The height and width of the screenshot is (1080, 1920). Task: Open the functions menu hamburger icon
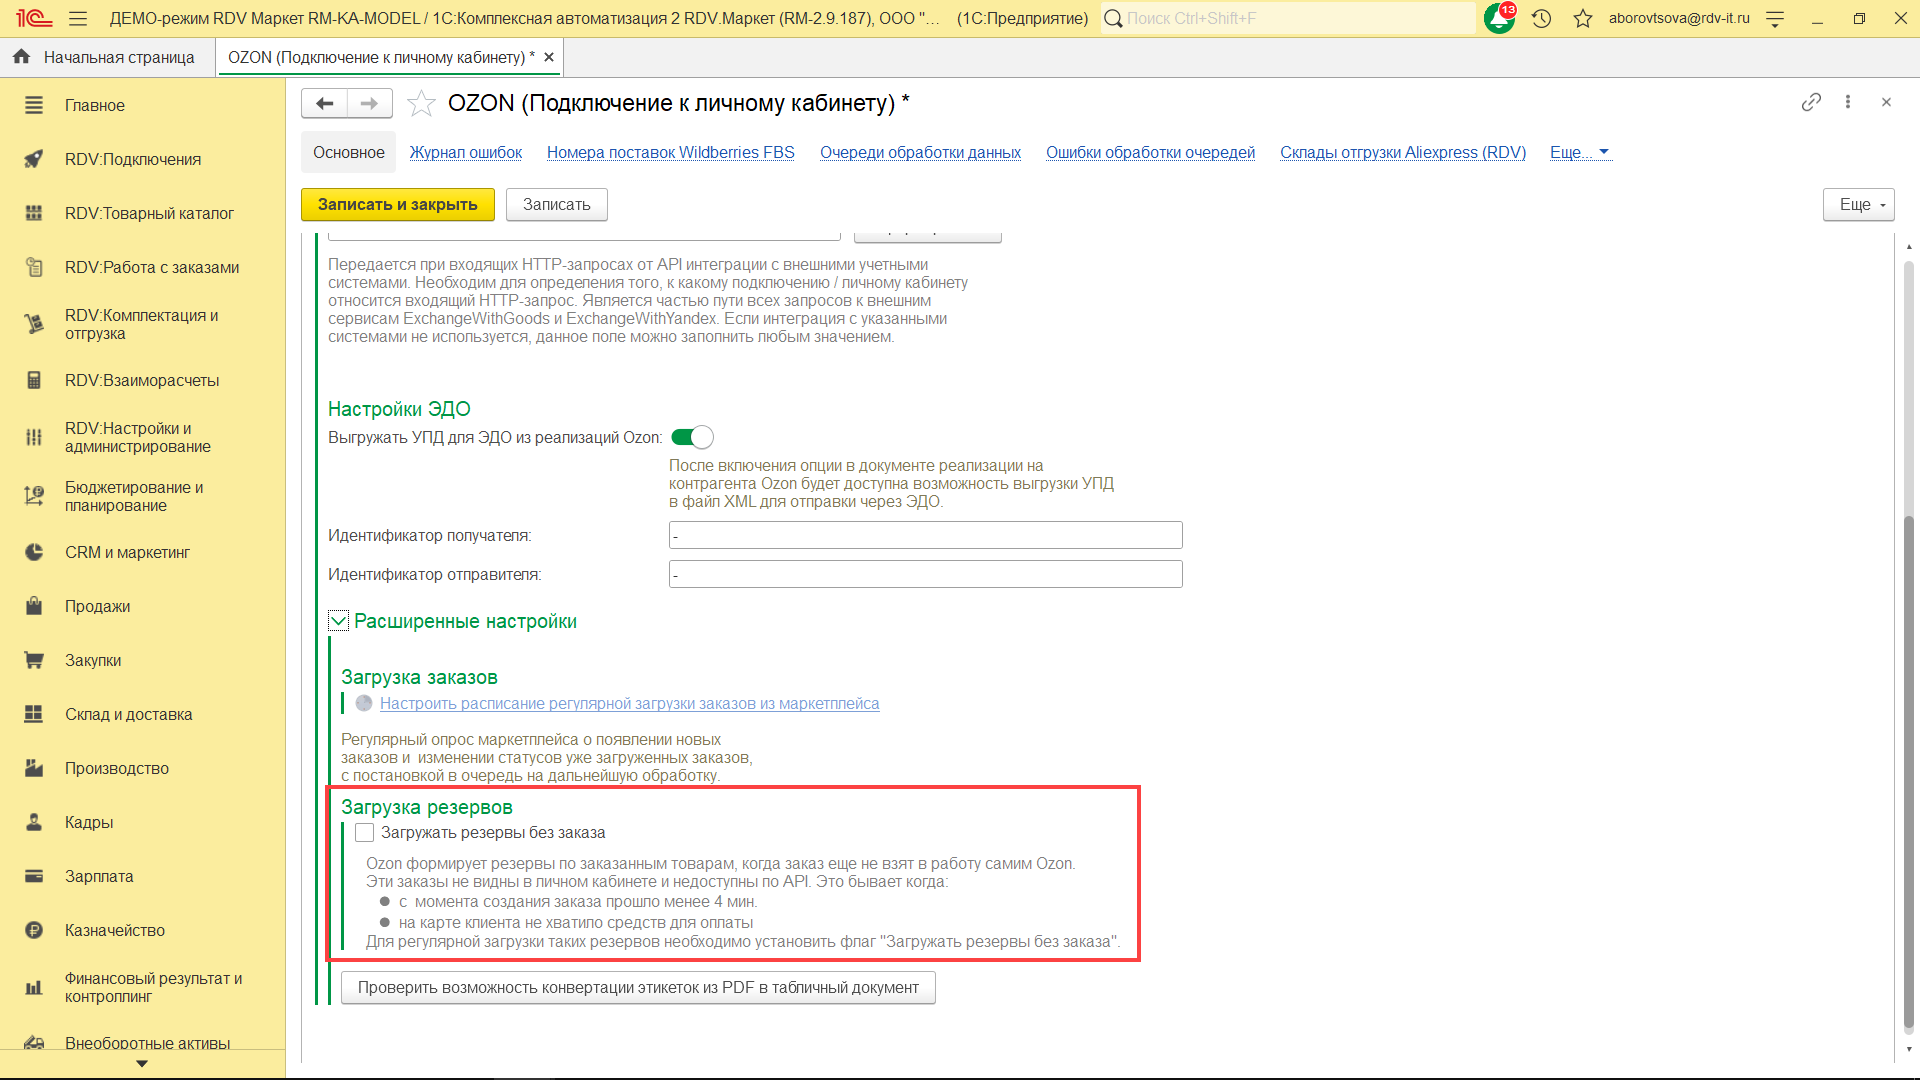pyautogui.click(x=78, y=18)
